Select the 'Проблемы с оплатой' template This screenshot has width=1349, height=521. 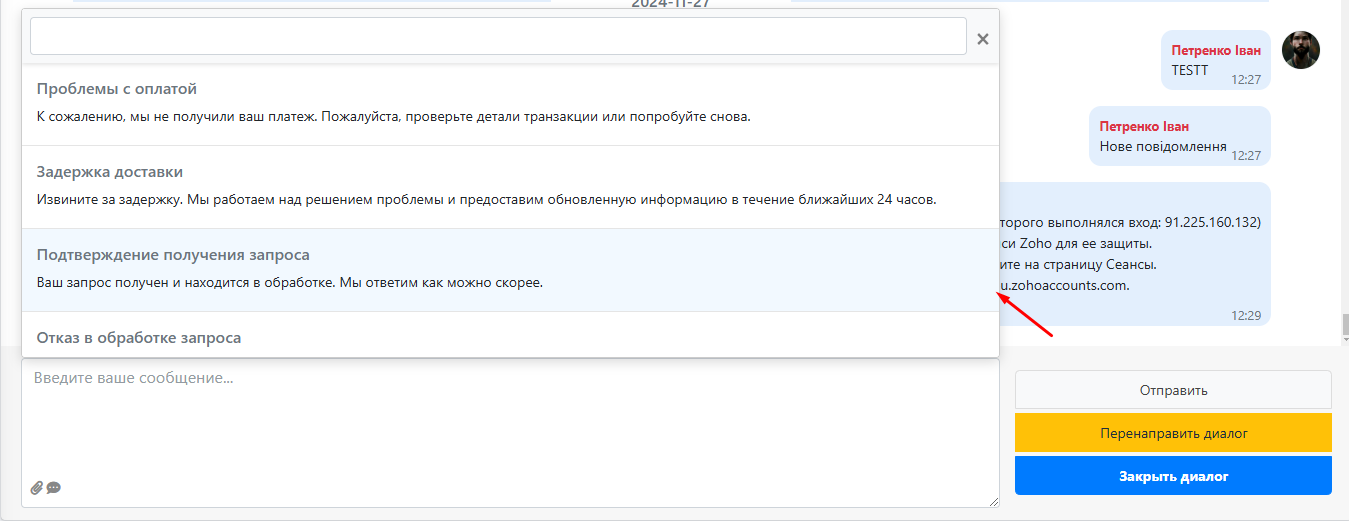pyautogui.click(x=510, y=104)
